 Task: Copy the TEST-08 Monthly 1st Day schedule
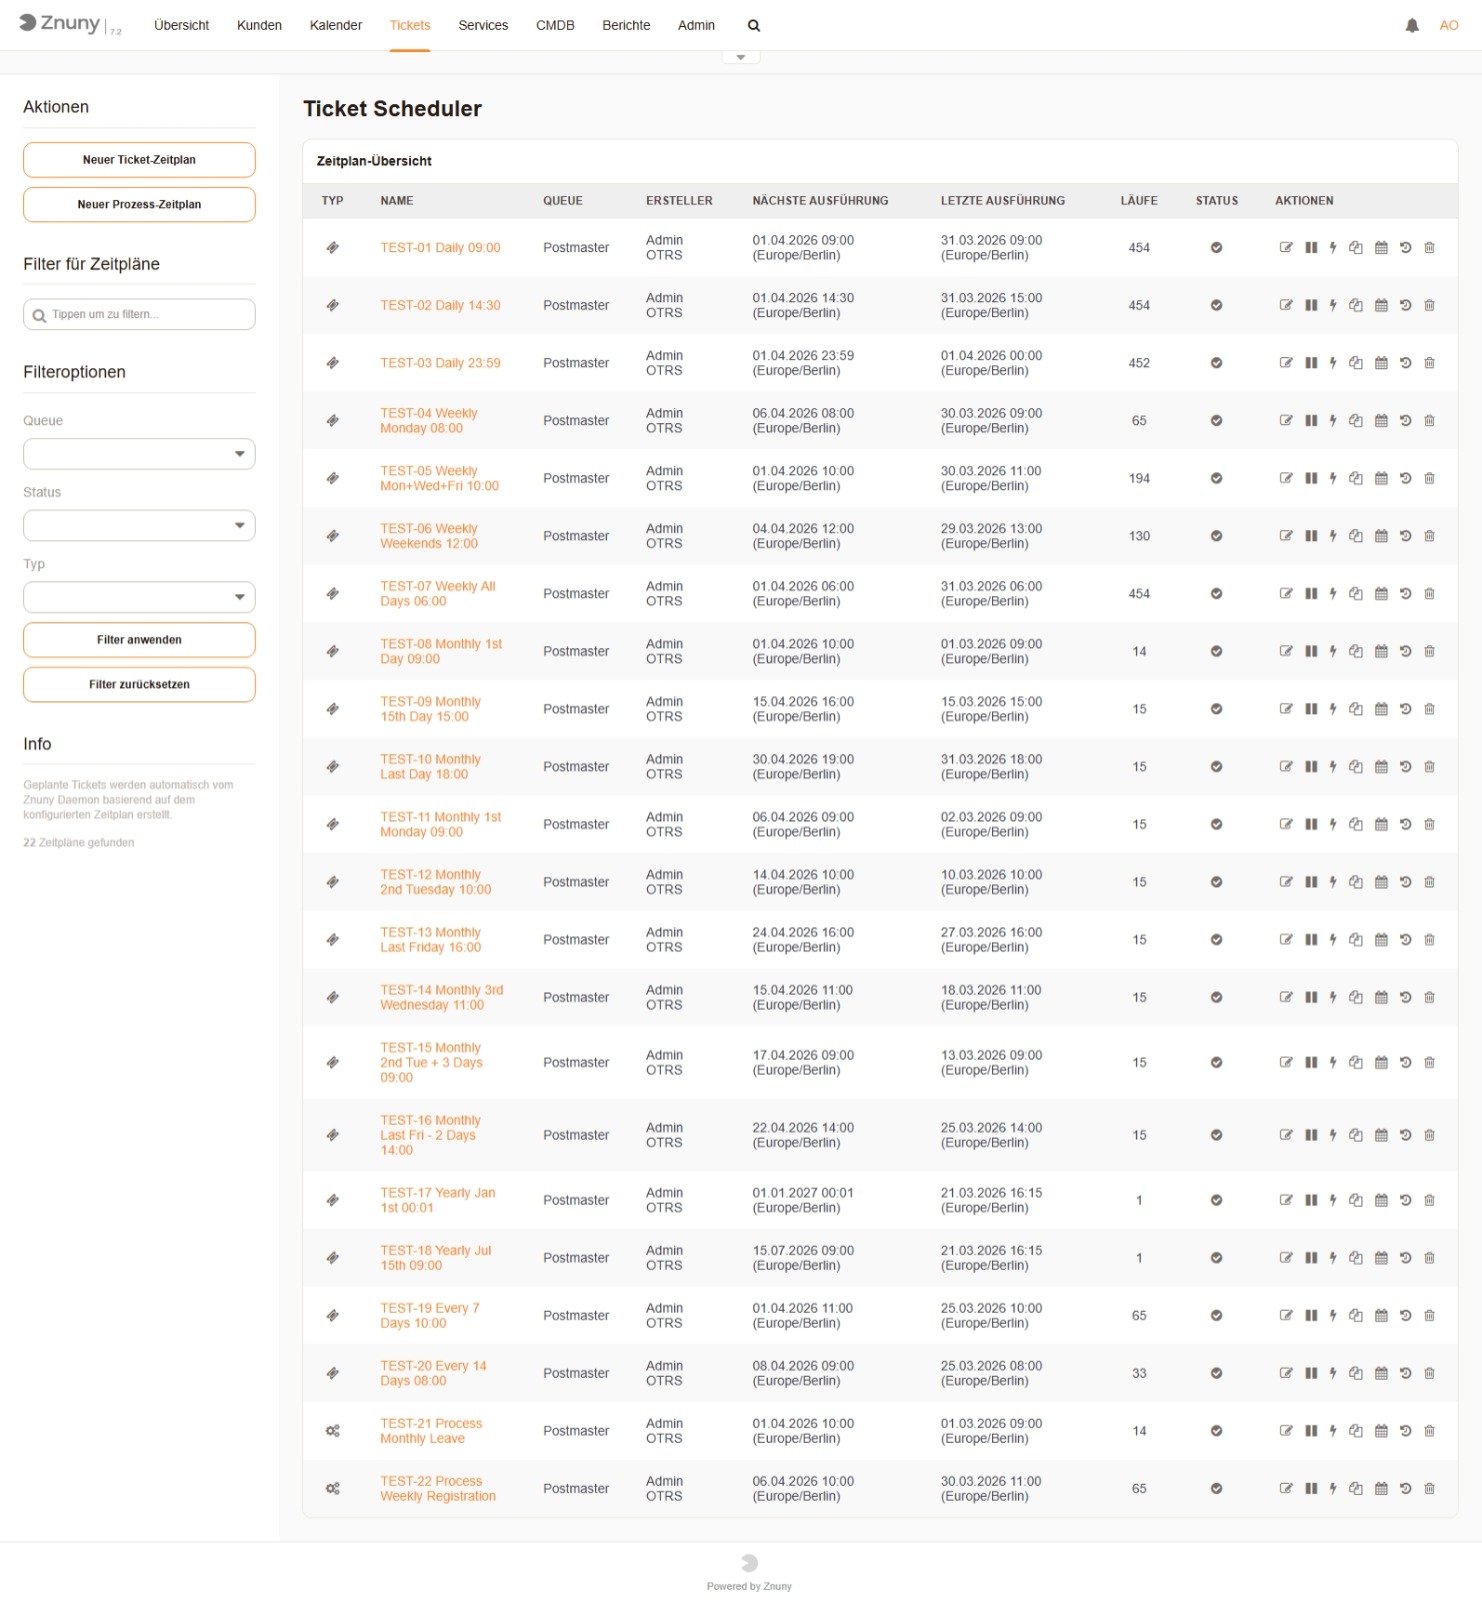[1356, 652]
